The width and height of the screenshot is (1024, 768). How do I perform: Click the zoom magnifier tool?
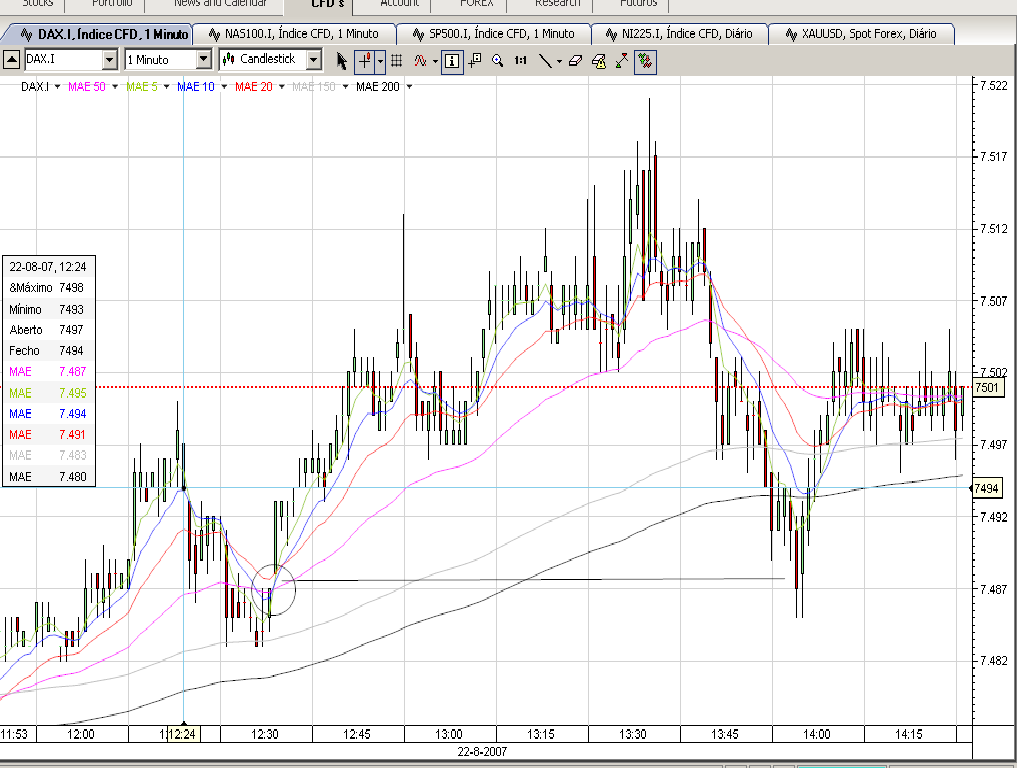497,60
